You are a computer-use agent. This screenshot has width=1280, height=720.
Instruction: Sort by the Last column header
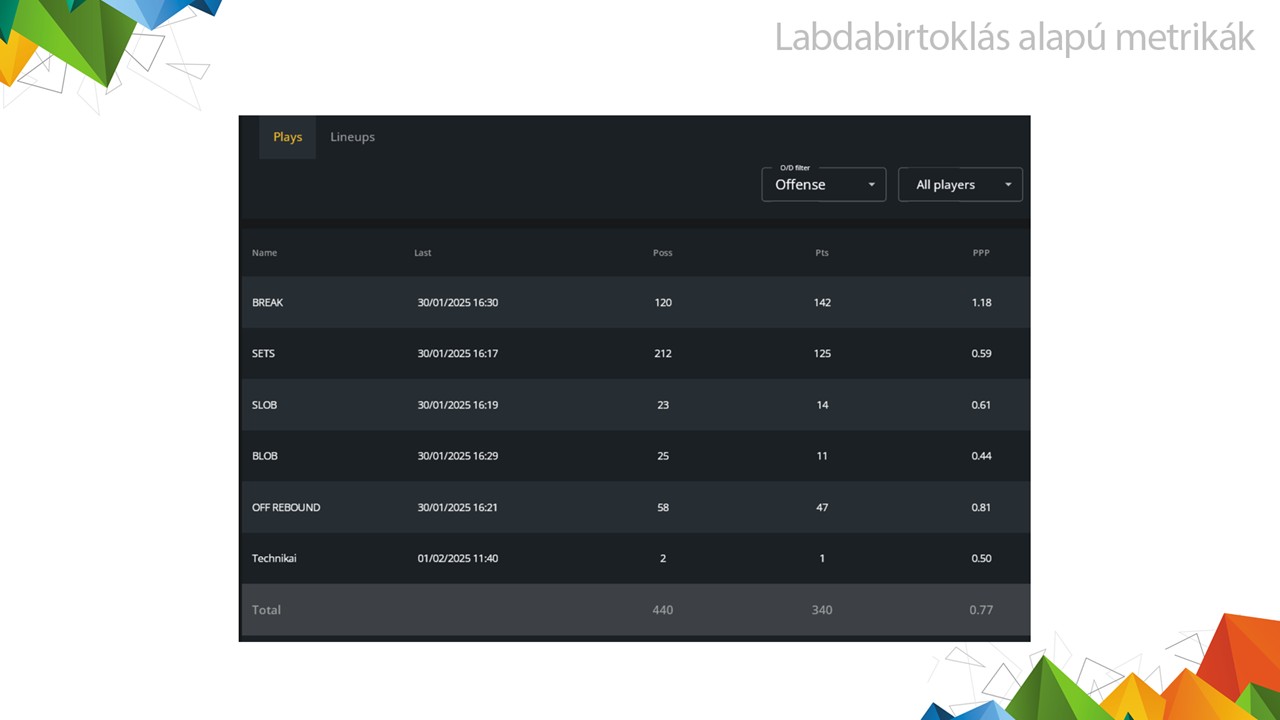point(423,253)
